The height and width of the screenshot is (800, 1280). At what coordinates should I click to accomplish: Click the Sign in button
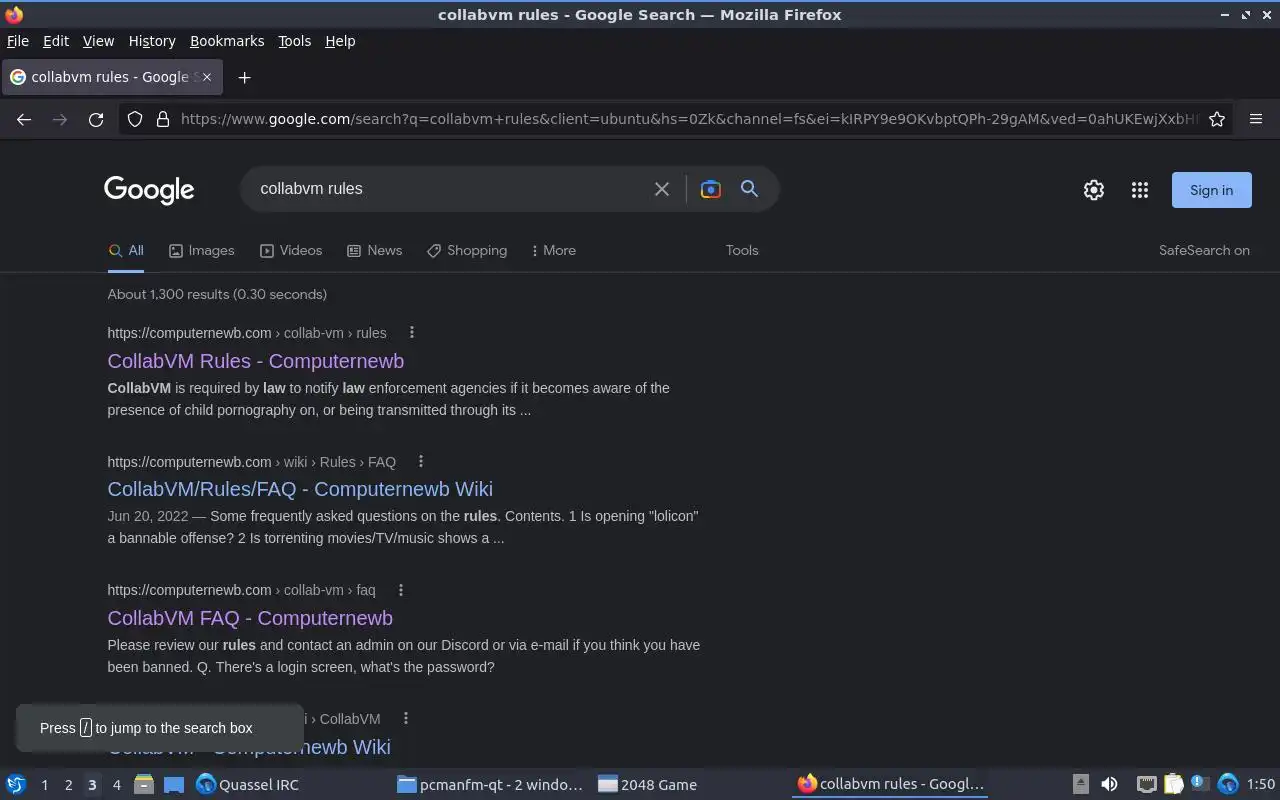tap(1211, 190)
